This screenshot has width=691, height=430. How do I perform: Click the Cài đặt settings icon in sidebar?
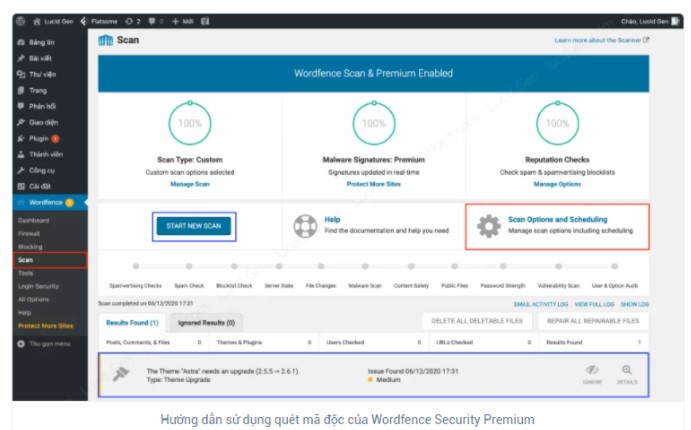(x=21, y=186)
